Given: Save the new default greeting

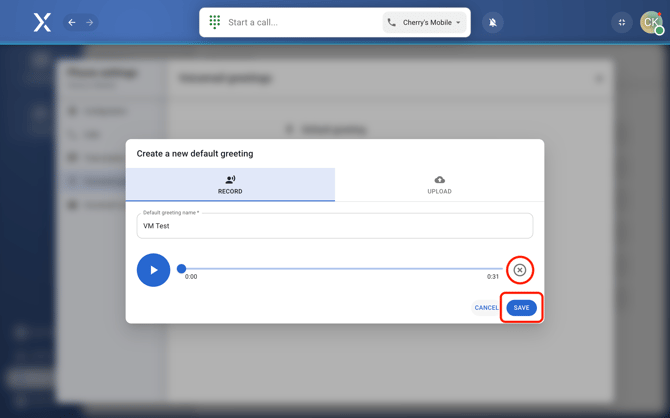Looking at the screenshot, I should click(x=521, y=308).
